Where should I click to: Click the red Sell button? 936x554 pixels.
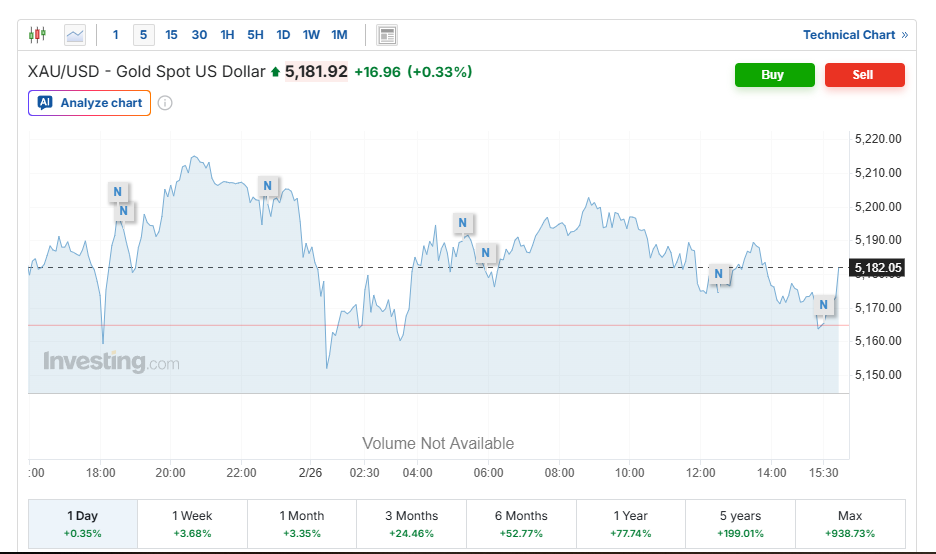[x=864, y=75]
